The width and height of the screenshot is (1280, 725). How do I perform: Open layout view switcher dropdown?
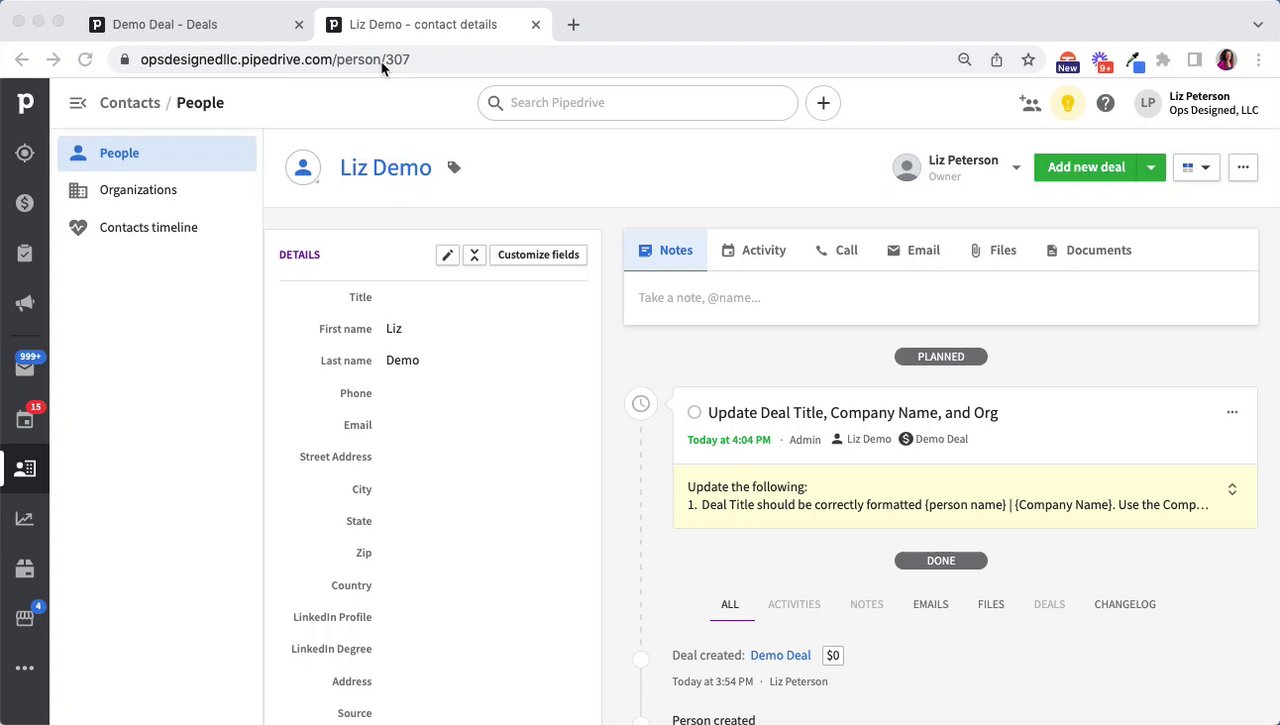click(x=1196, y=168)
